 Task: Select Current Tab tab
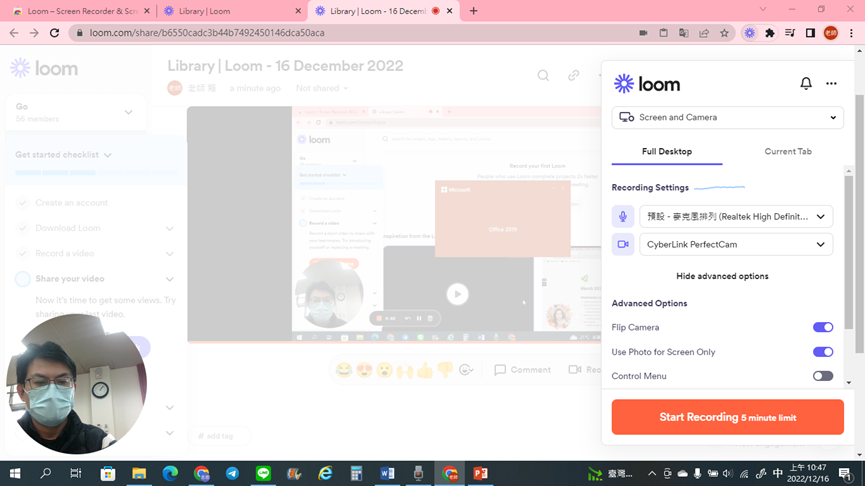coord(788,151)
